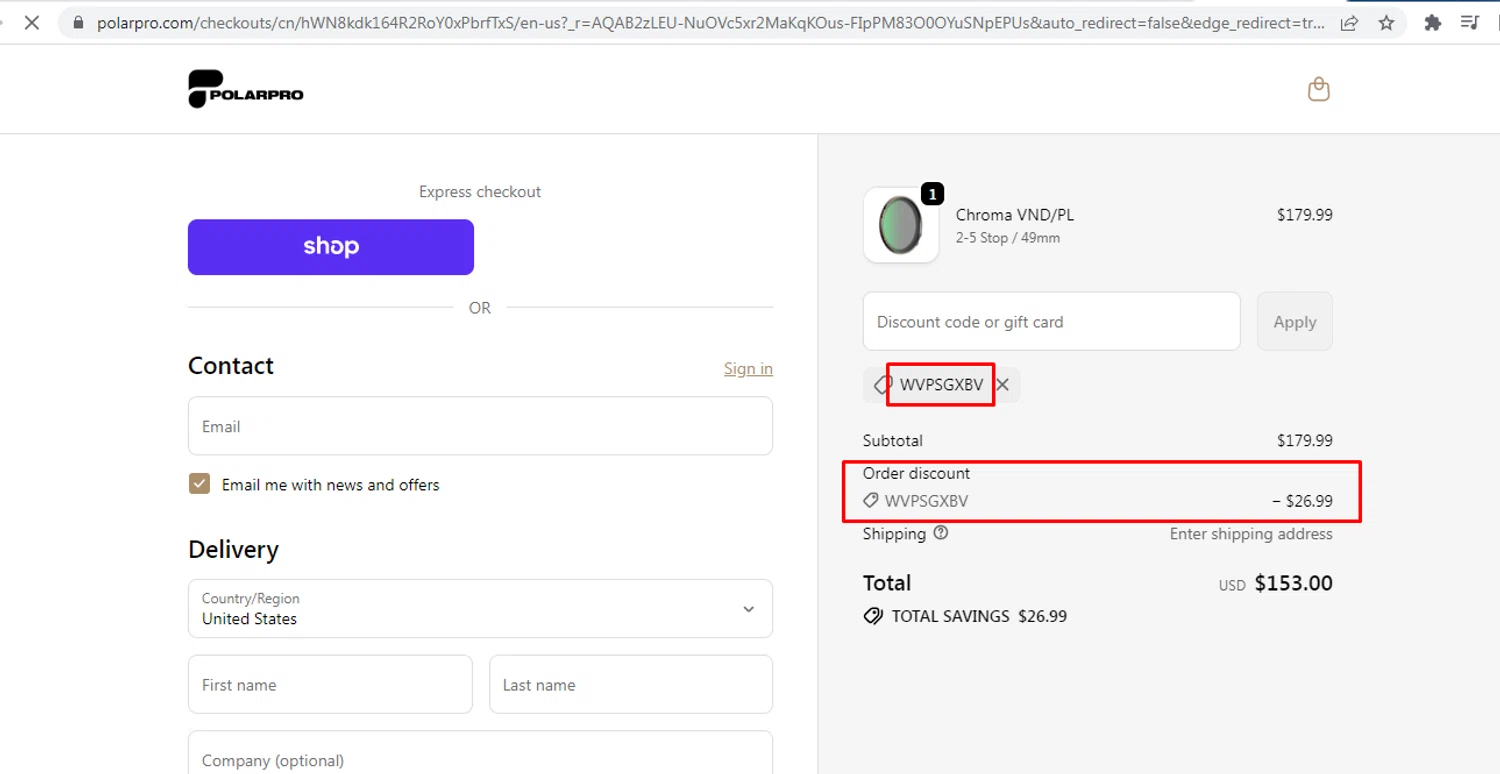Click the Chroma VND/PL product name
Viewport: 1500px width, 774px height.
1015,215
